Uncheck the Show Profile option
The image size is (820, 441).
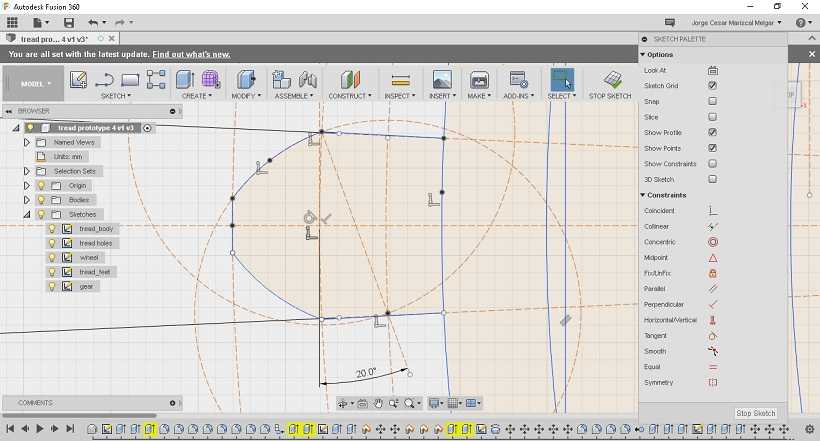(712, 132)
